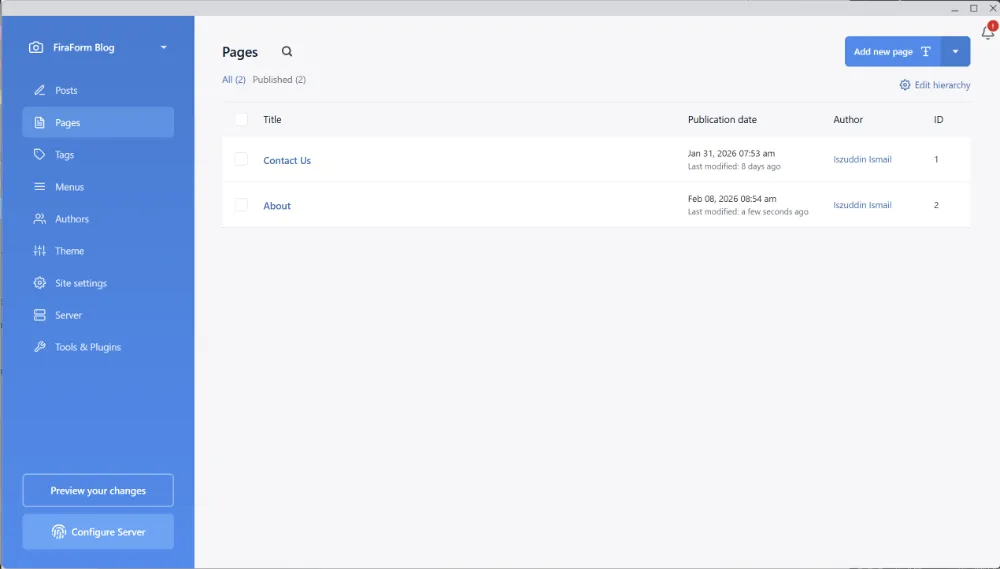This screenshot has height=569, width=1000.
Task: Toggle the select-all pages checkbox
Action: pyautogui.click(x=241, y=119)
